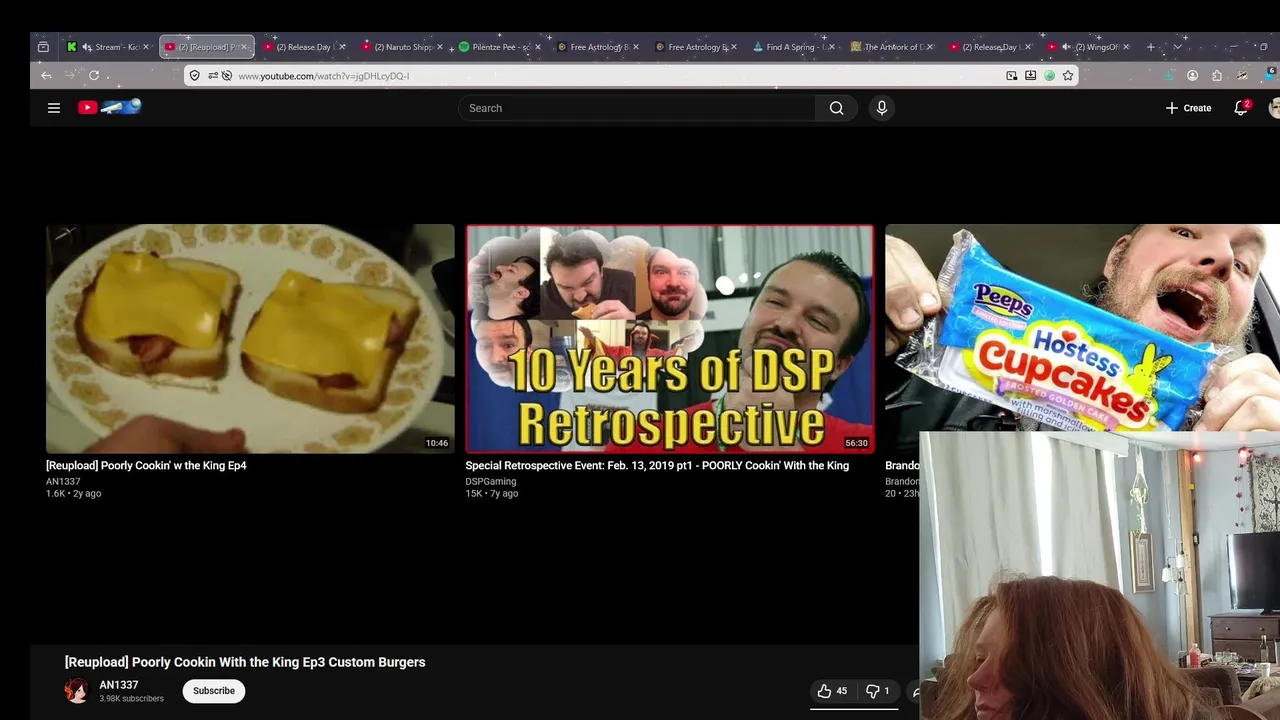This screenshot has width=1280, height=720.
Task: Dislike the video with thumbs down
Action: (877, 691)
